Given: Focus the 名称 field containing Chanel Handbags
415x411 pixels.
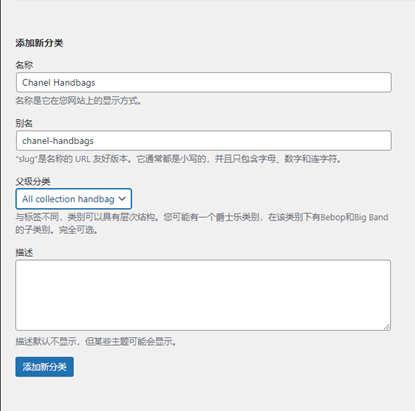Looking at the screenshot, I should (x=203, y=82).
